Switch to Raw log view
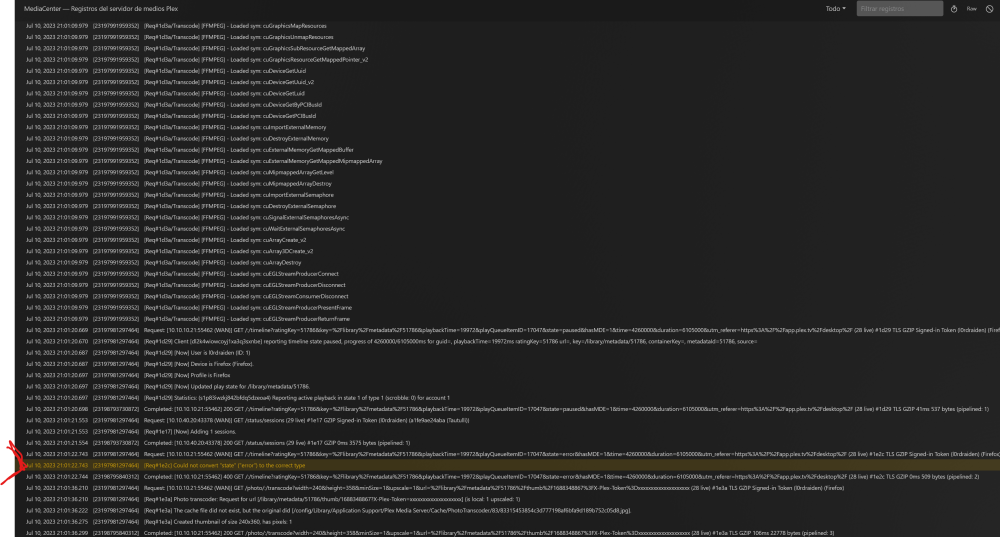Screen dimensions: 1000x537 pos(971,9)
